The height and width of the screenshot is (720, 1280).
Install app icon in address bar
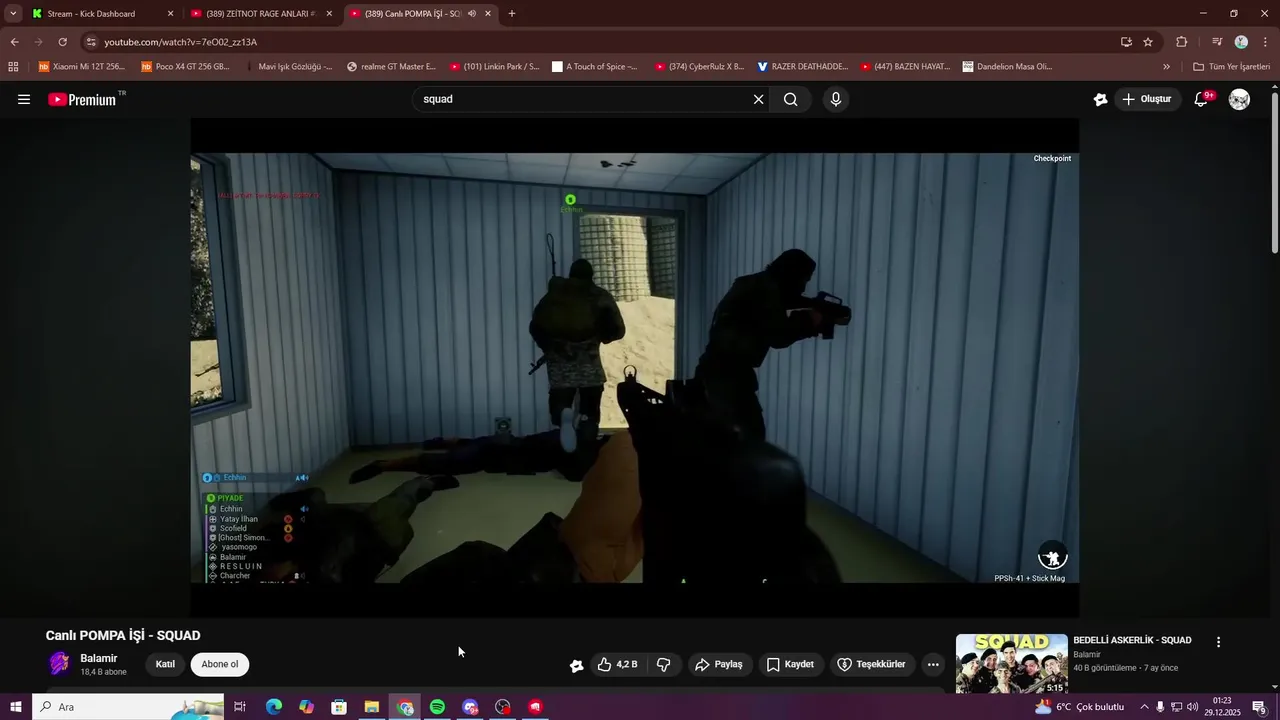(1126, 42)
